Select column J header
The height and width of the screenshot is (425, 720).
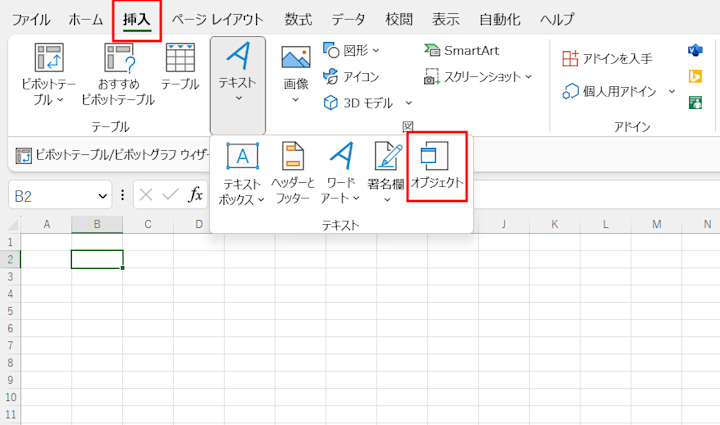[x=504, y=224]
